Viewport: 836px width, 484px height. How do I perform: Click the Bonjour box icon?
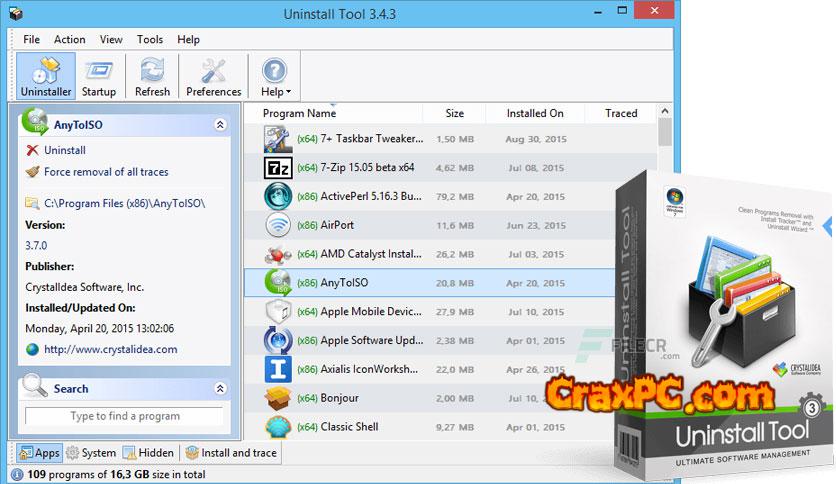(x=278, y=398)
